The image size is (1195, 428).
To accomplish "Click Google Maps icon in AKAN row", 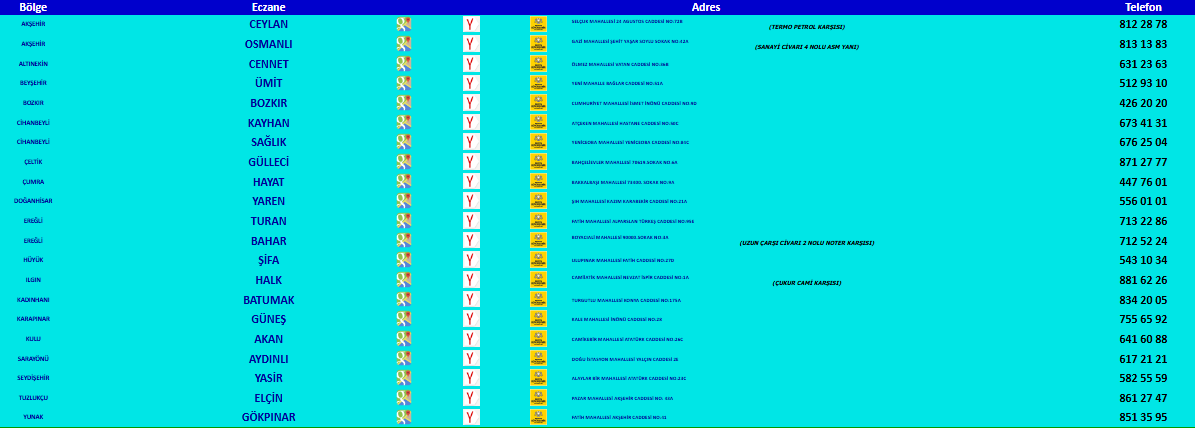I will click(x=404, y=339).
